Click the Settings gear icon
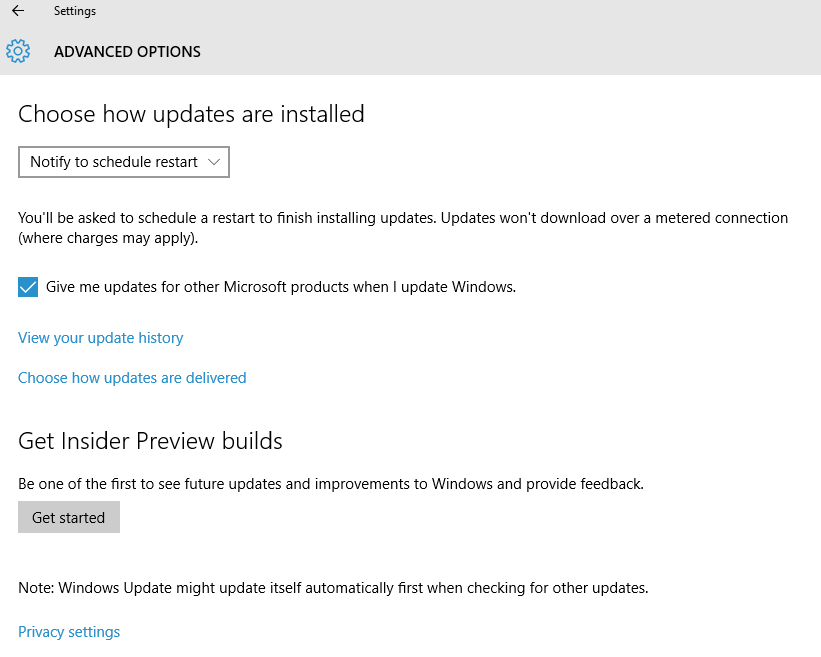The height and width of the screenshot is (657, 821). pos(18,51)
